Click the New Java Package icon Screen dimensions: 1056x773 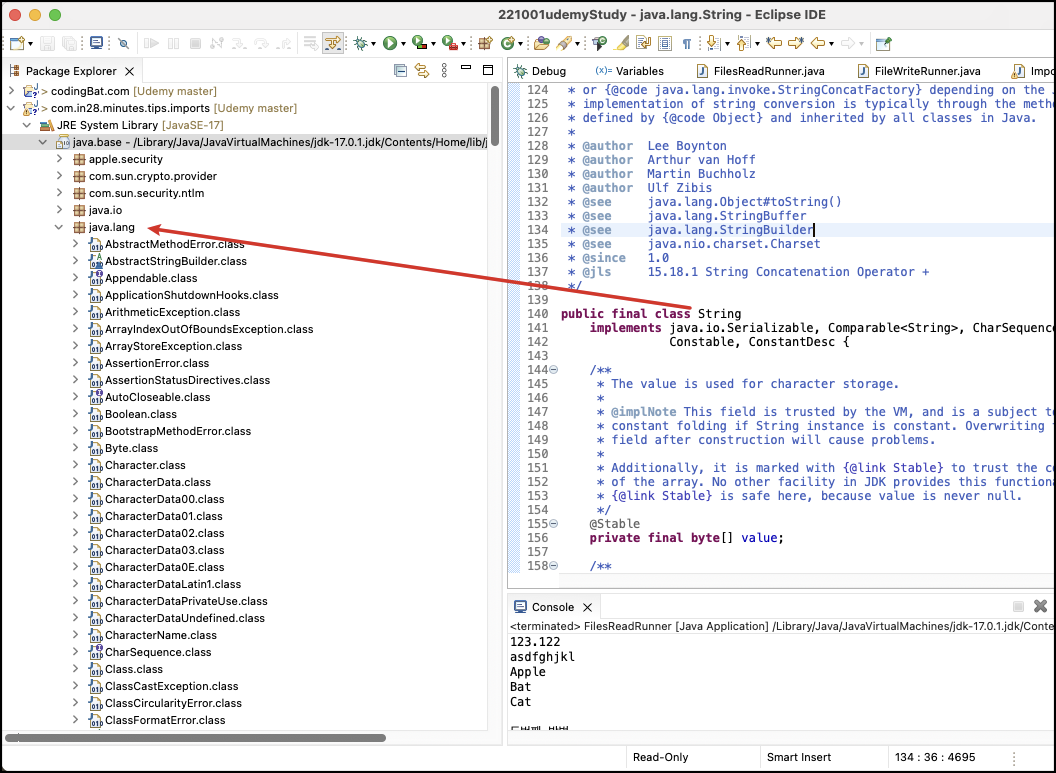pyautogui.click(x=485, y=43)
